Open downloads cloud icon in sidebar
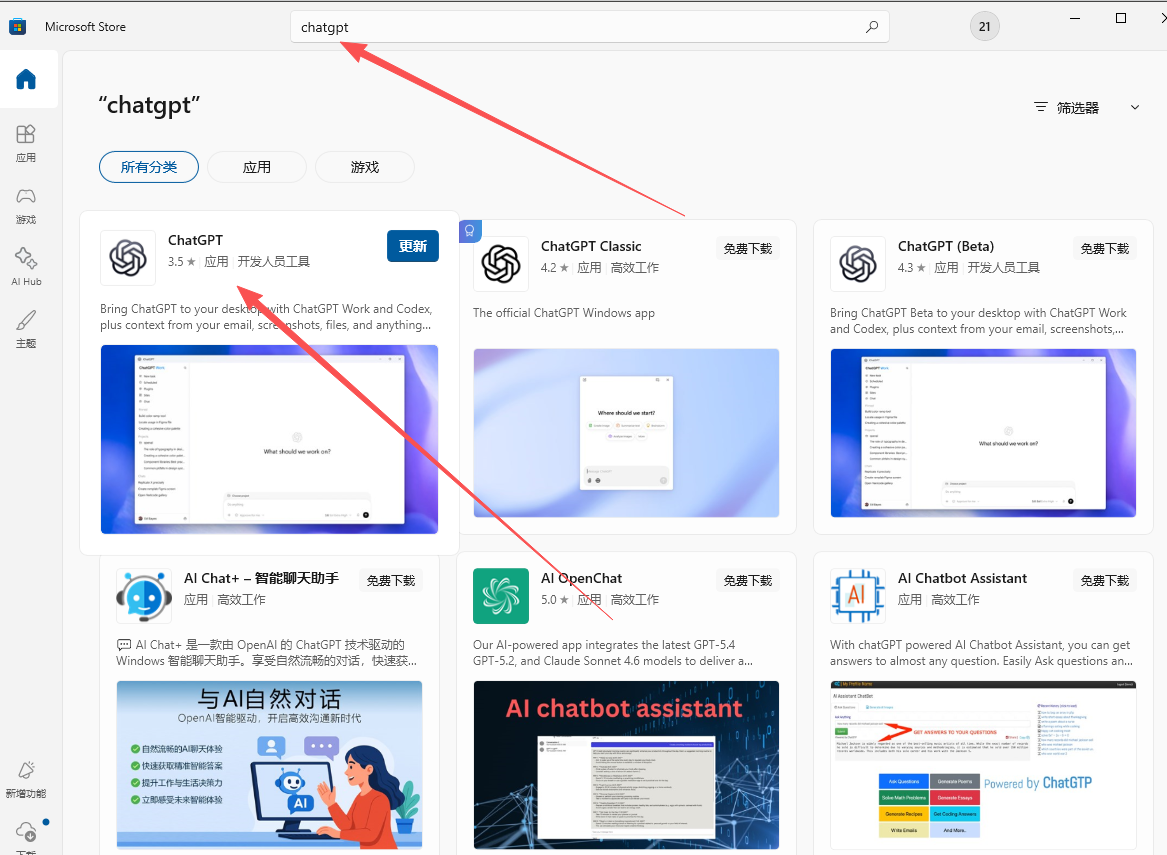 pyautogui.click(x=26, y=830)
